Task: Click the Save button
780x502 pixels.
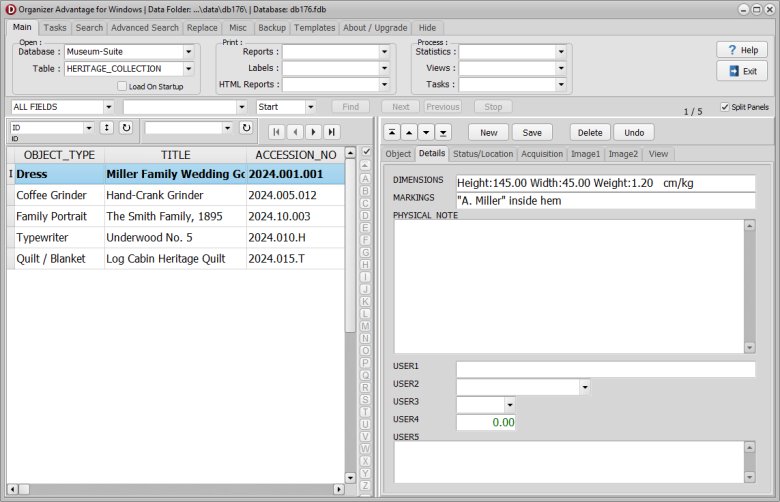Action: click(532, 132)
